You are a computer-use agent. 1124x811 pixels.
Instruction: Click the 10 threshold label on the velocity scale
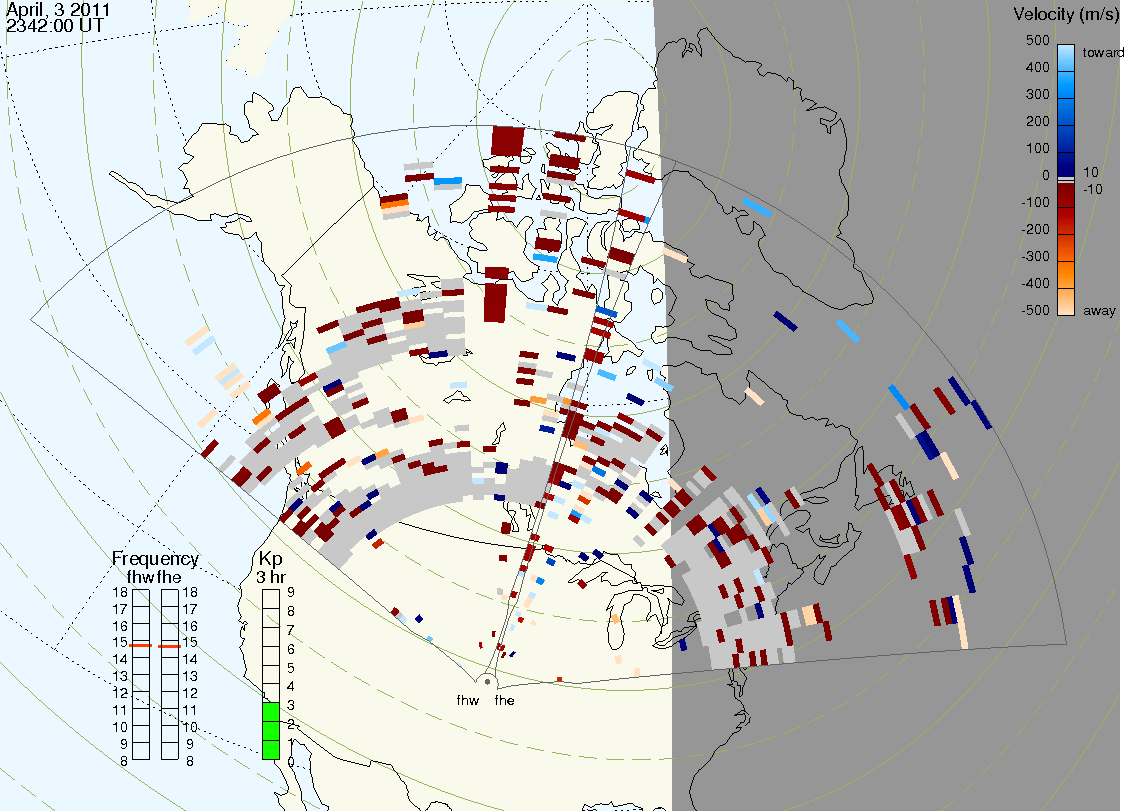[1090, 172]
